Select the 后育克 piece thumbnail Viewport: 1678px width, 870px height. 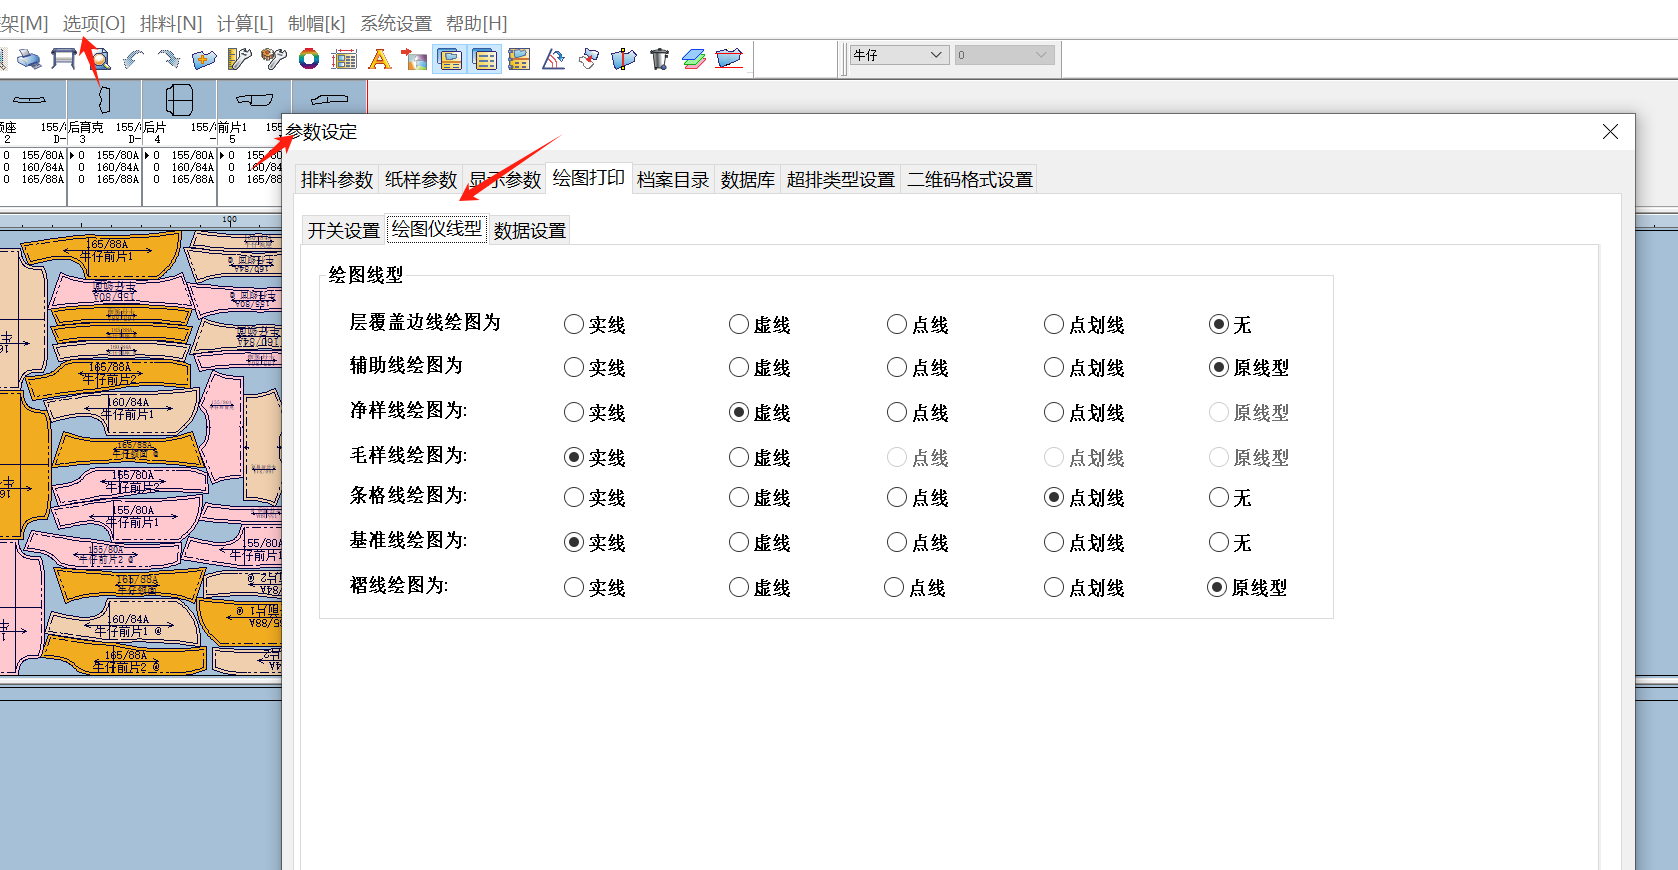pyautogui.click(x=104, y=100)
